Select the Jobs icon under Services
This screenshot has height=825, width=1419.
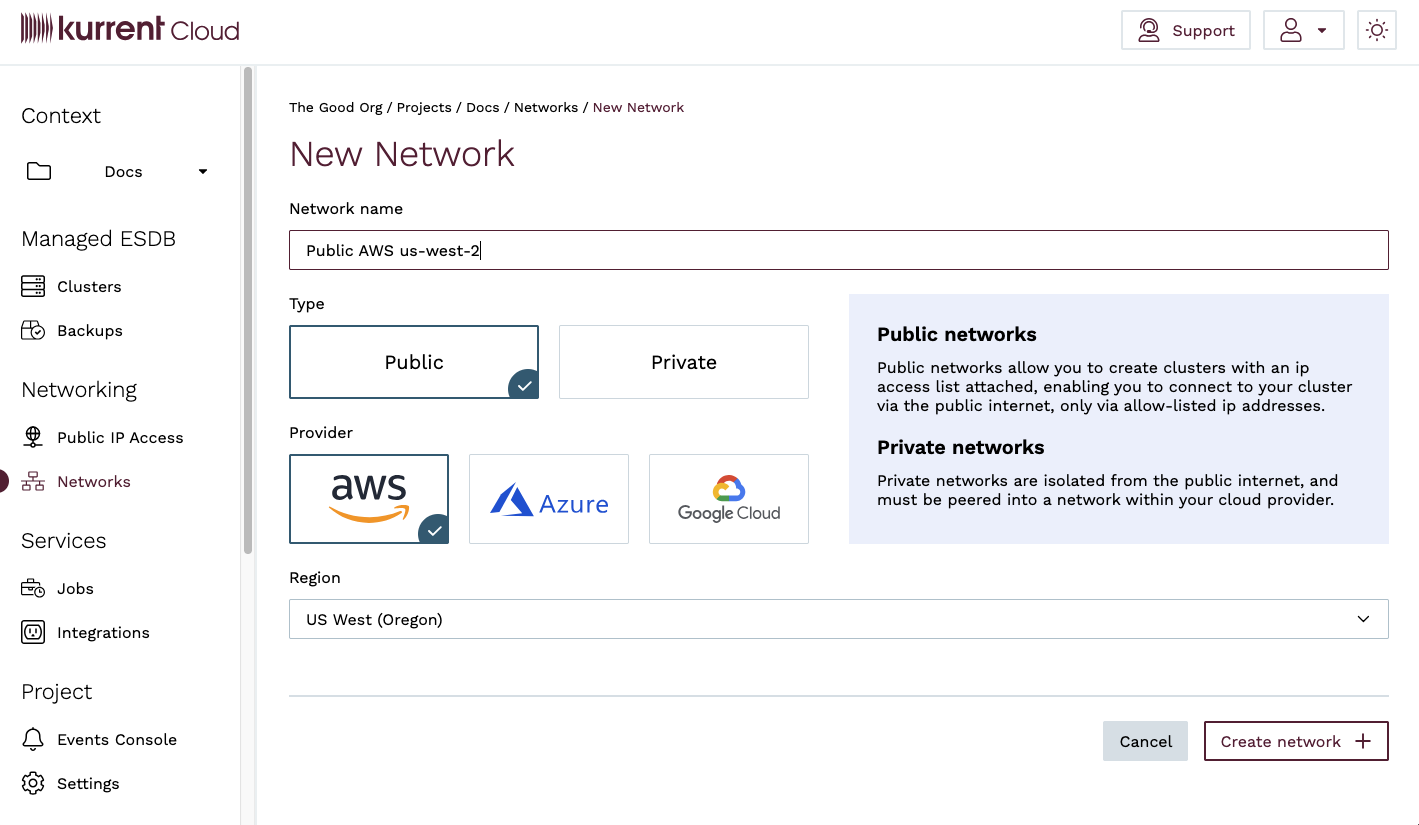coord(31,588)
